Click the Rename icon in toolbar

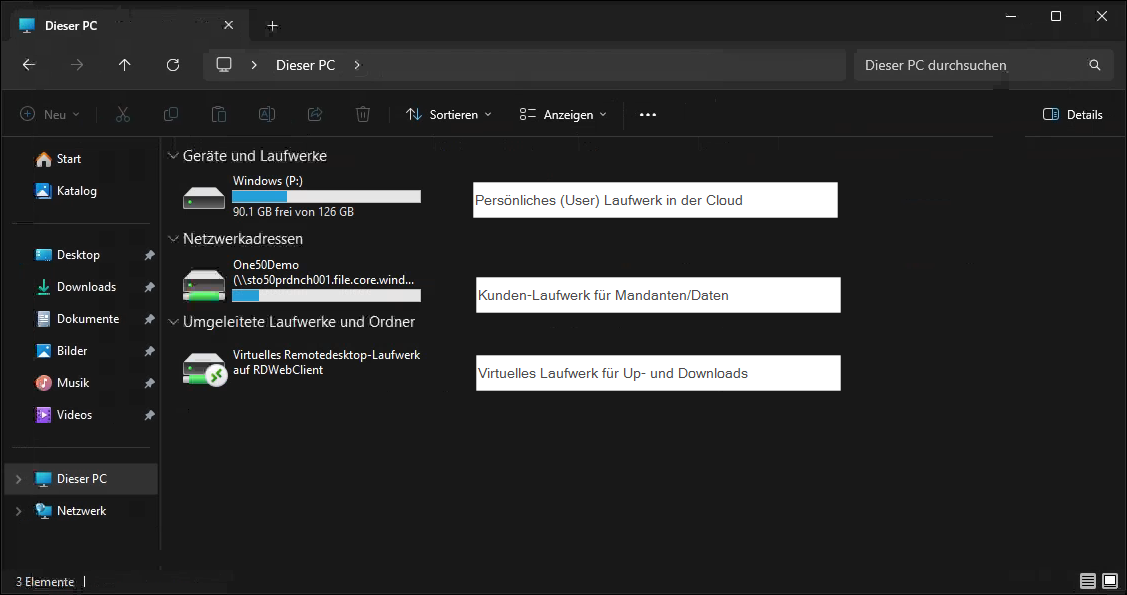pyautogui.click(x=267, y=114)
